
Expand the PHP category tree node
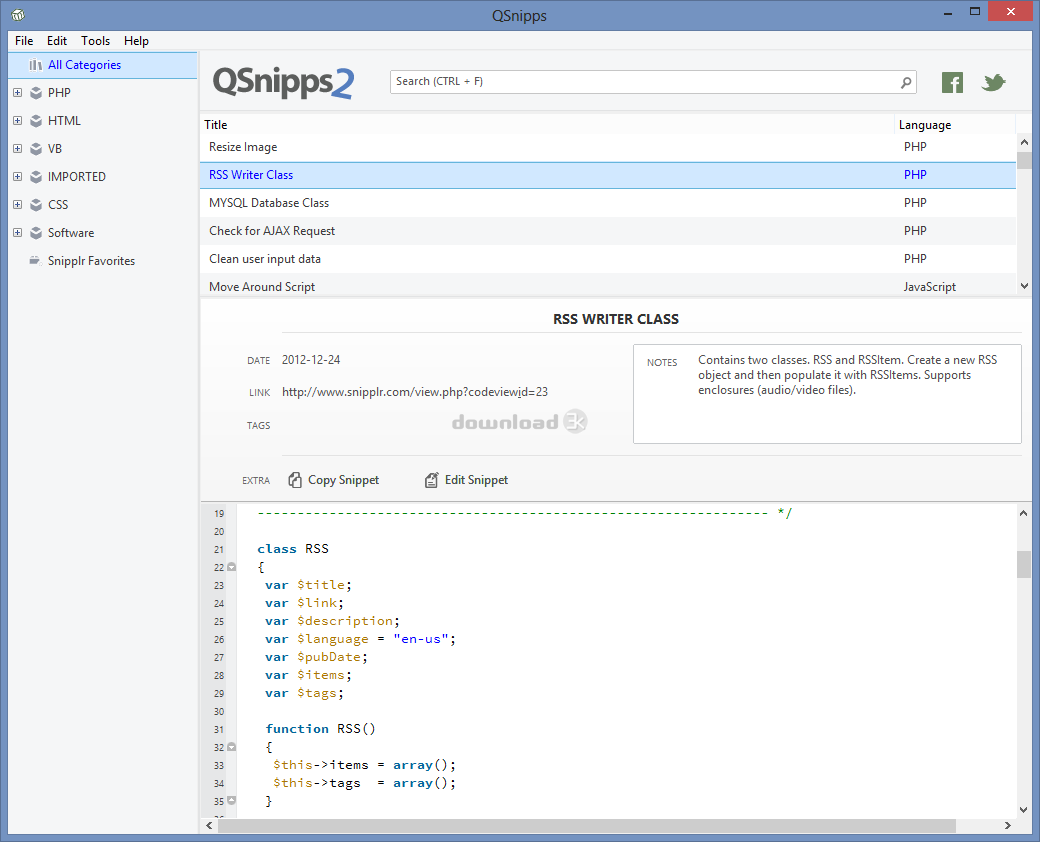pos(17,93)
